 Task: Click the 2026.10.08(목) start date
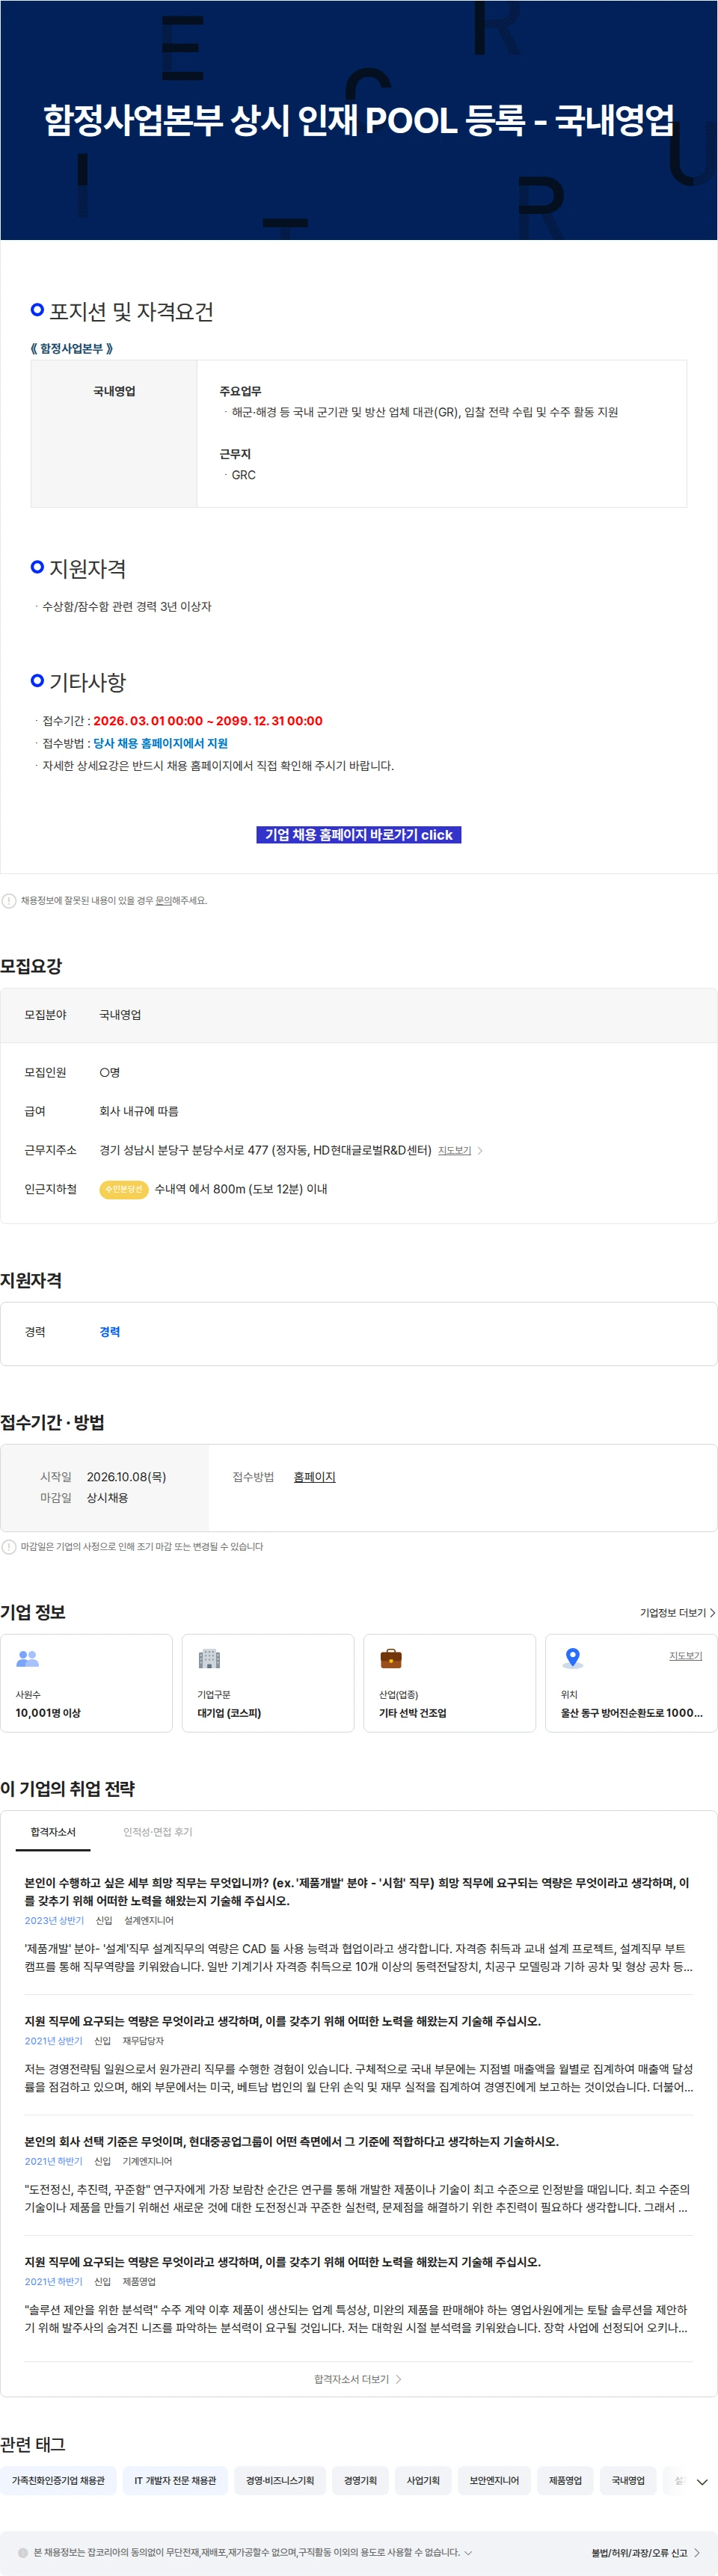pos(126,1476)
